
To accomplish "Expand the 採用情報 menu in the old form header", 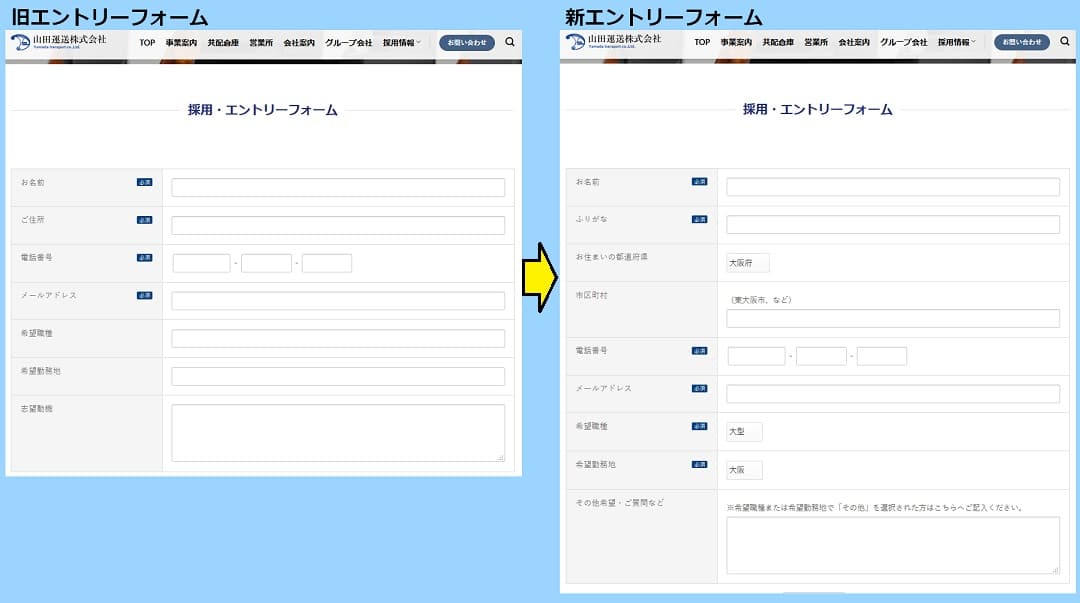I will click(402, 43).
